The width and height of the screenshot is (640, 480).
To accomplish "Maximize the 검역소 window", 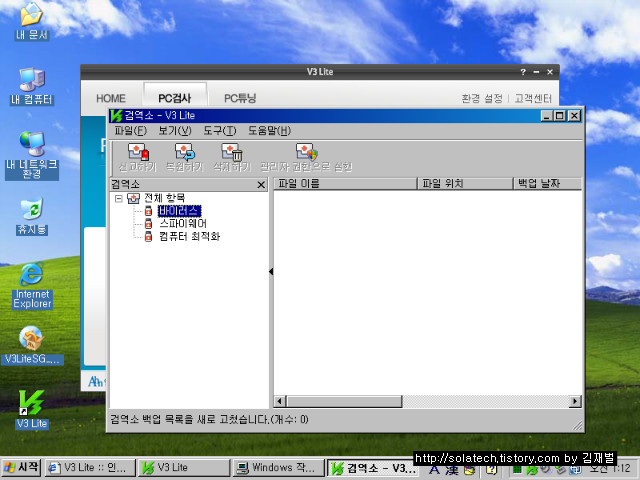I will coord(560,116).
